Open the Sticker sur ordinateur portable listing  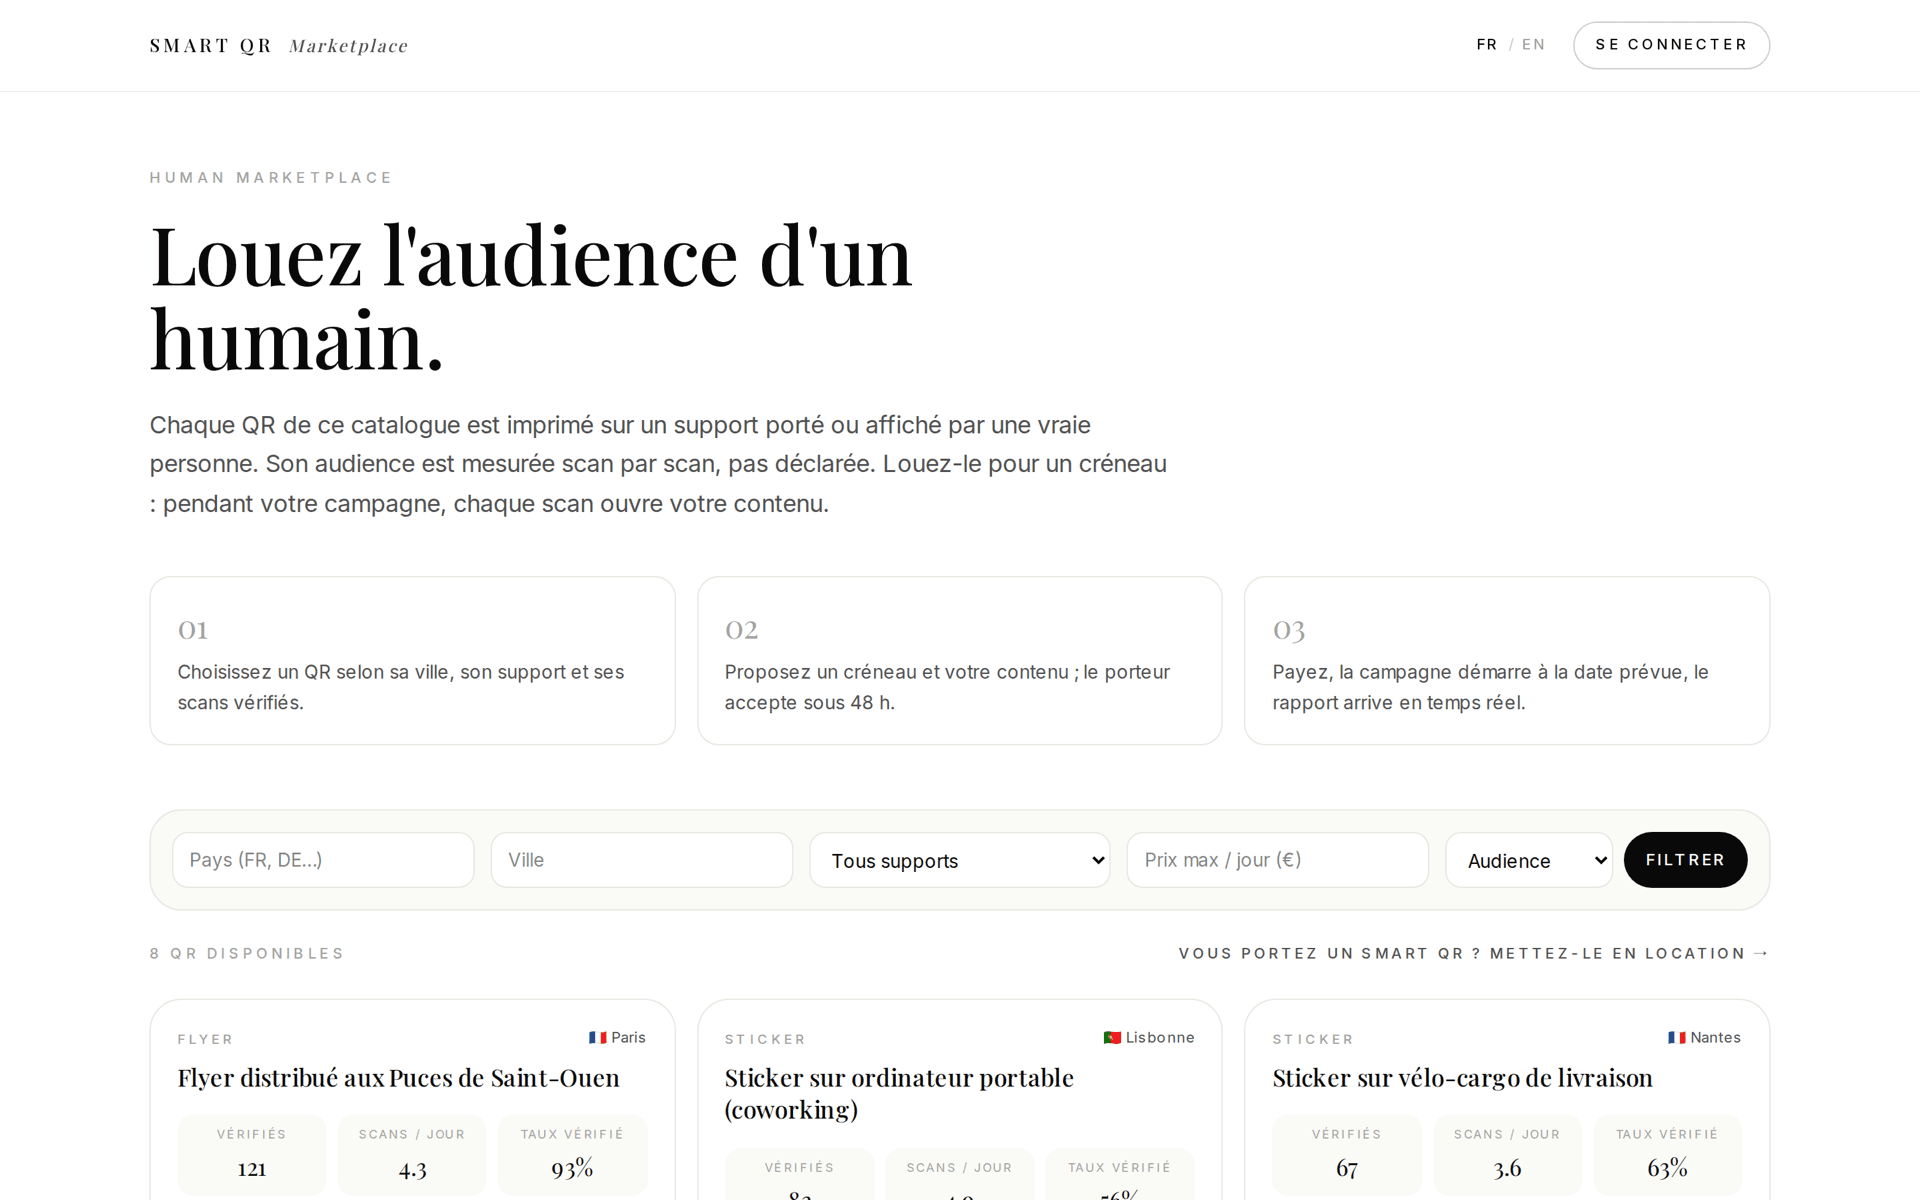click(899, 1094)
